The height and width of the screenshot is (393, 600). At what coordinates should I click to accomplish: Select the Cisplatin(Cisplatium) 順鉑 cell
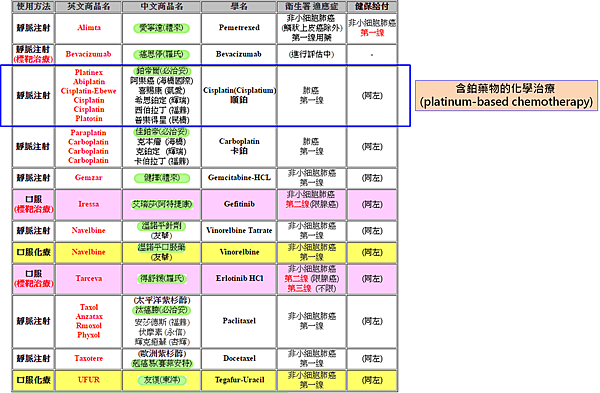[x=239, y=95]
